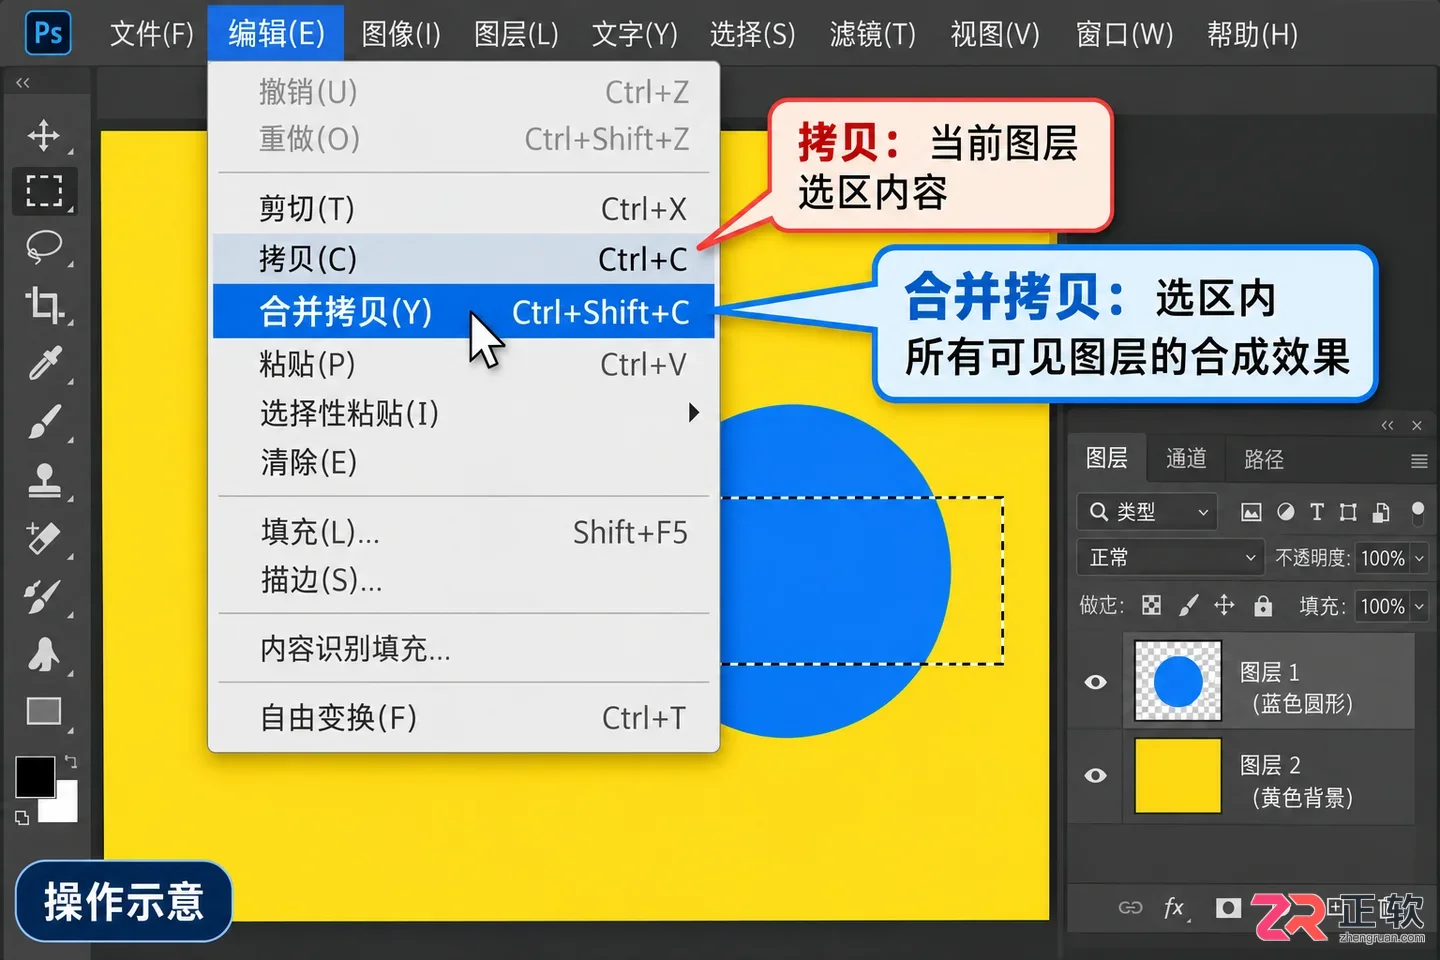Viewport: 1440px width, 960px height.
Task: Hide 图层 1 (蓝色圆形) layer
Action: pyautogui.click(x=1096, y=682)
